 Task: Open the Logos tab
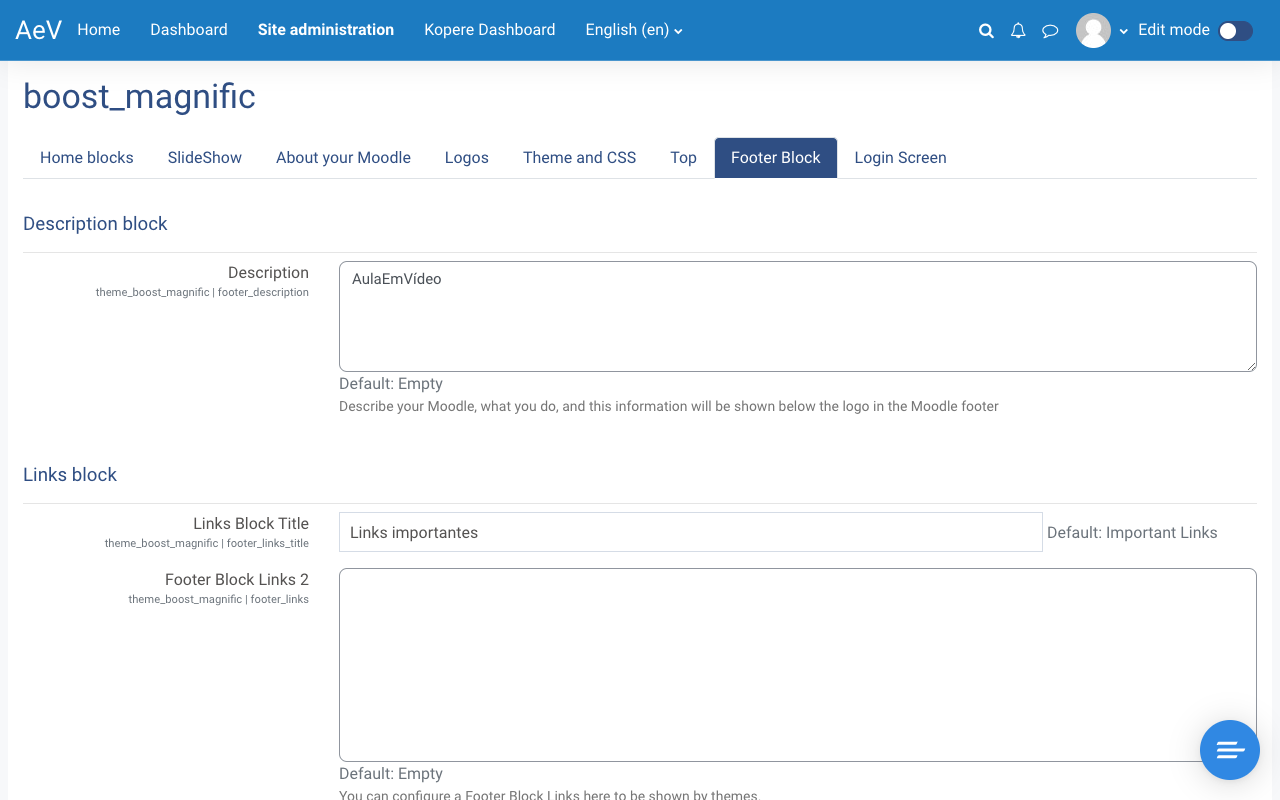click(x=467, y=158)
